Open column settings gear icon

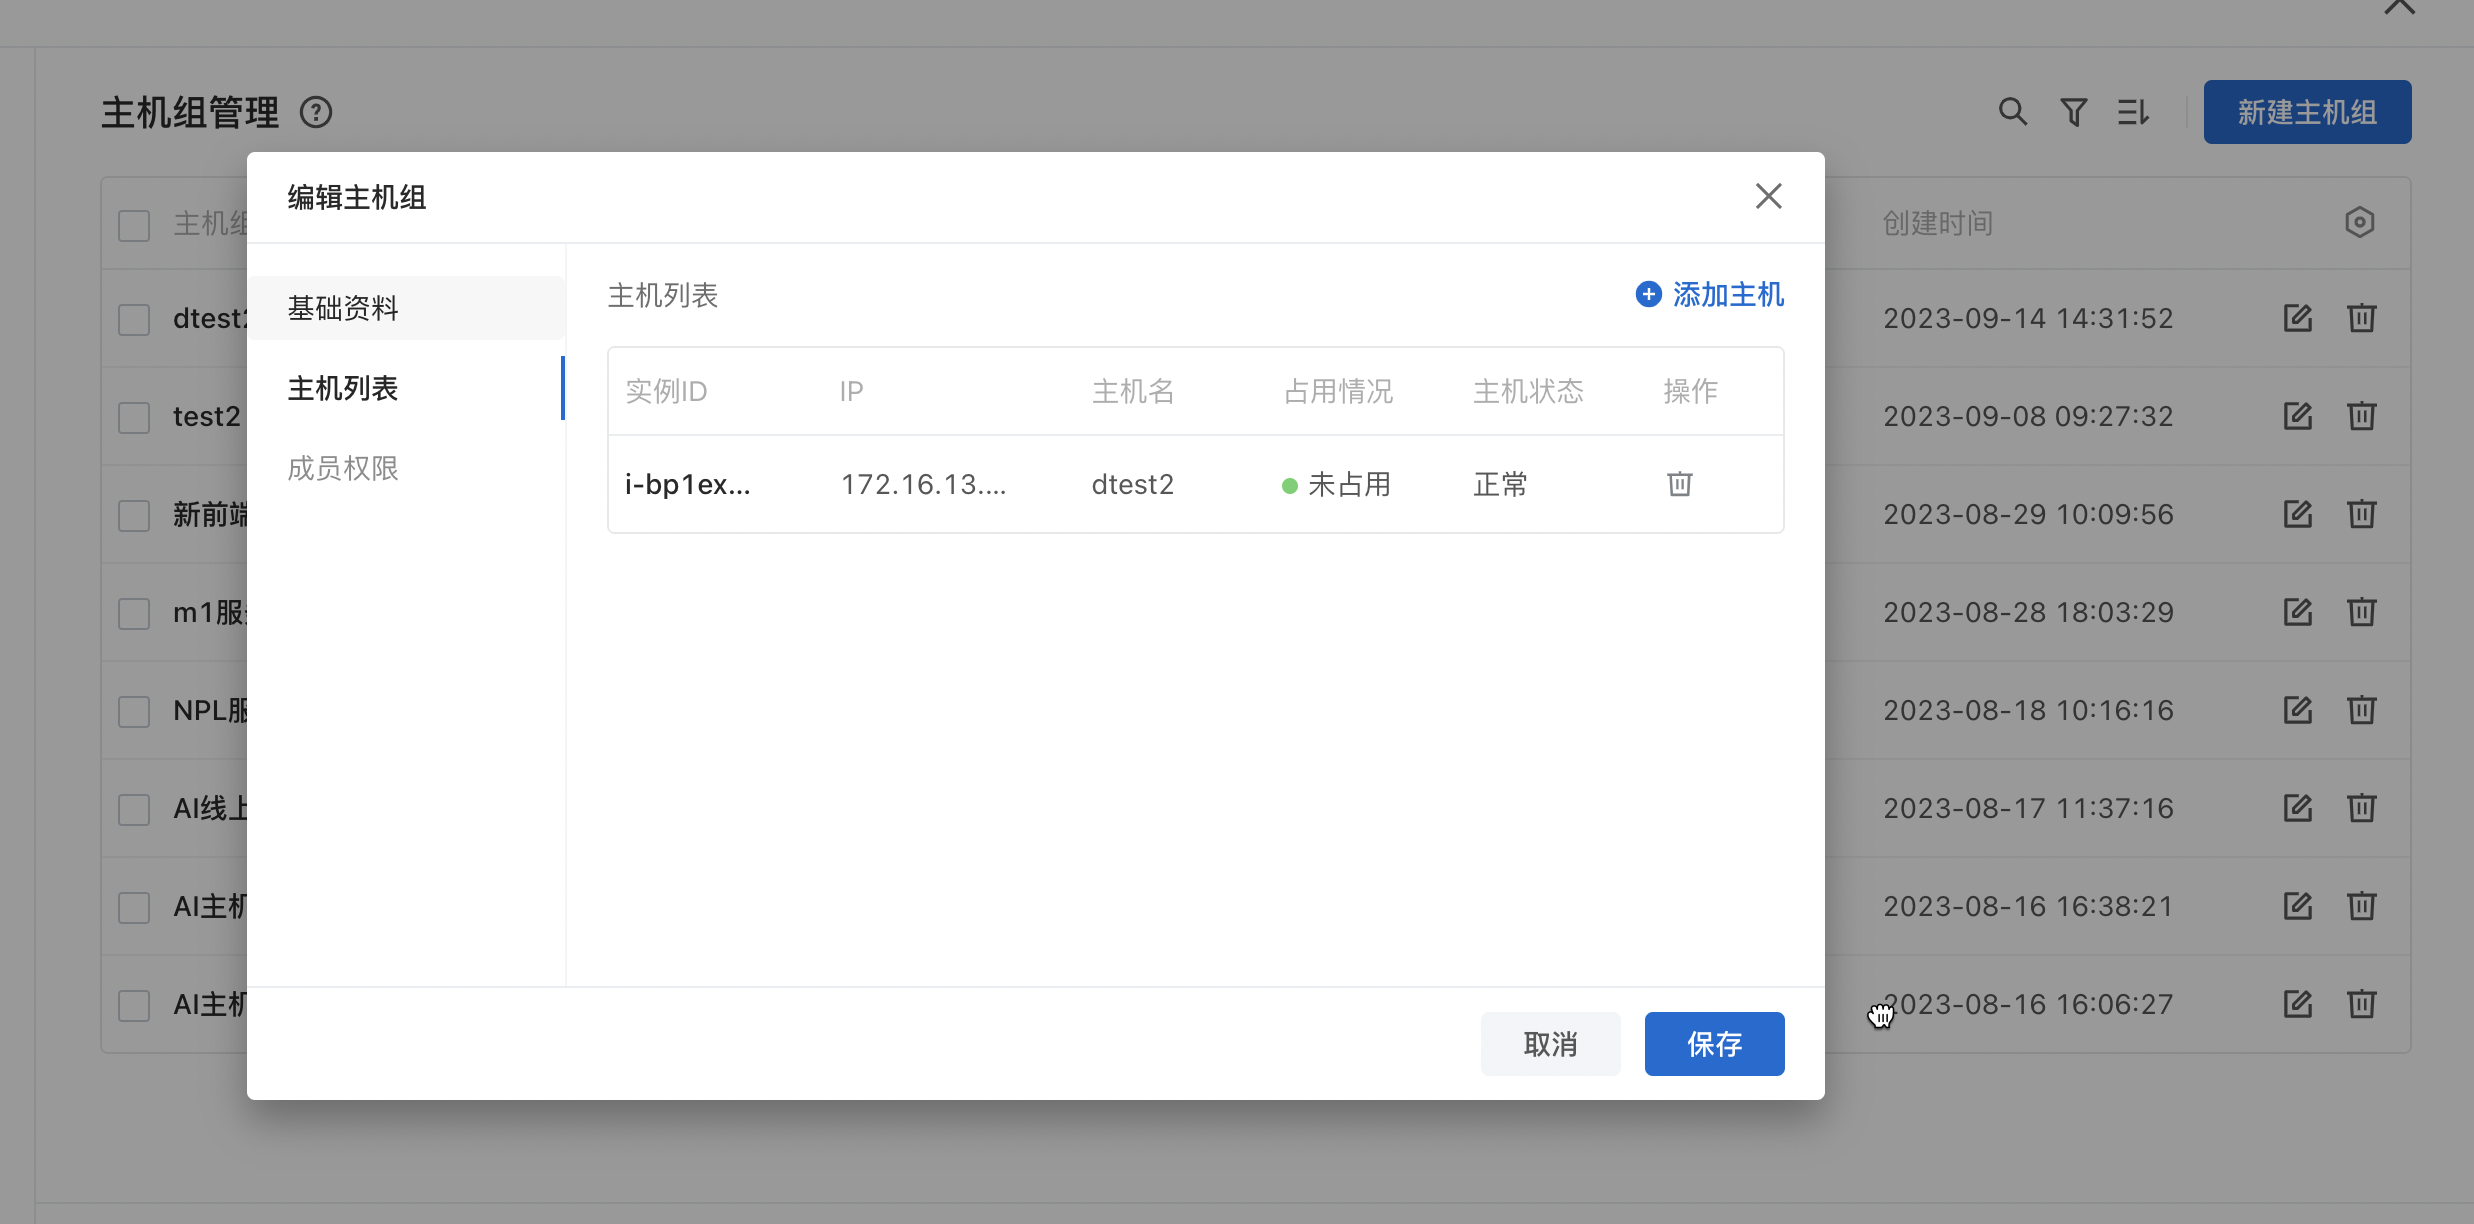pyautogui.click(x=2359, y=222)
